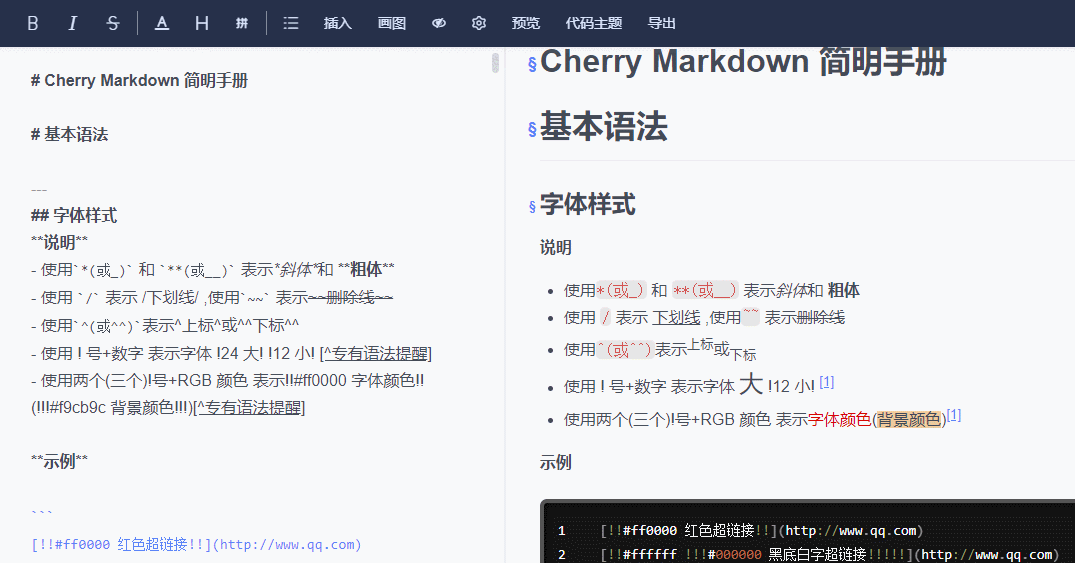Open the H heading level menu

coord(202,23)
